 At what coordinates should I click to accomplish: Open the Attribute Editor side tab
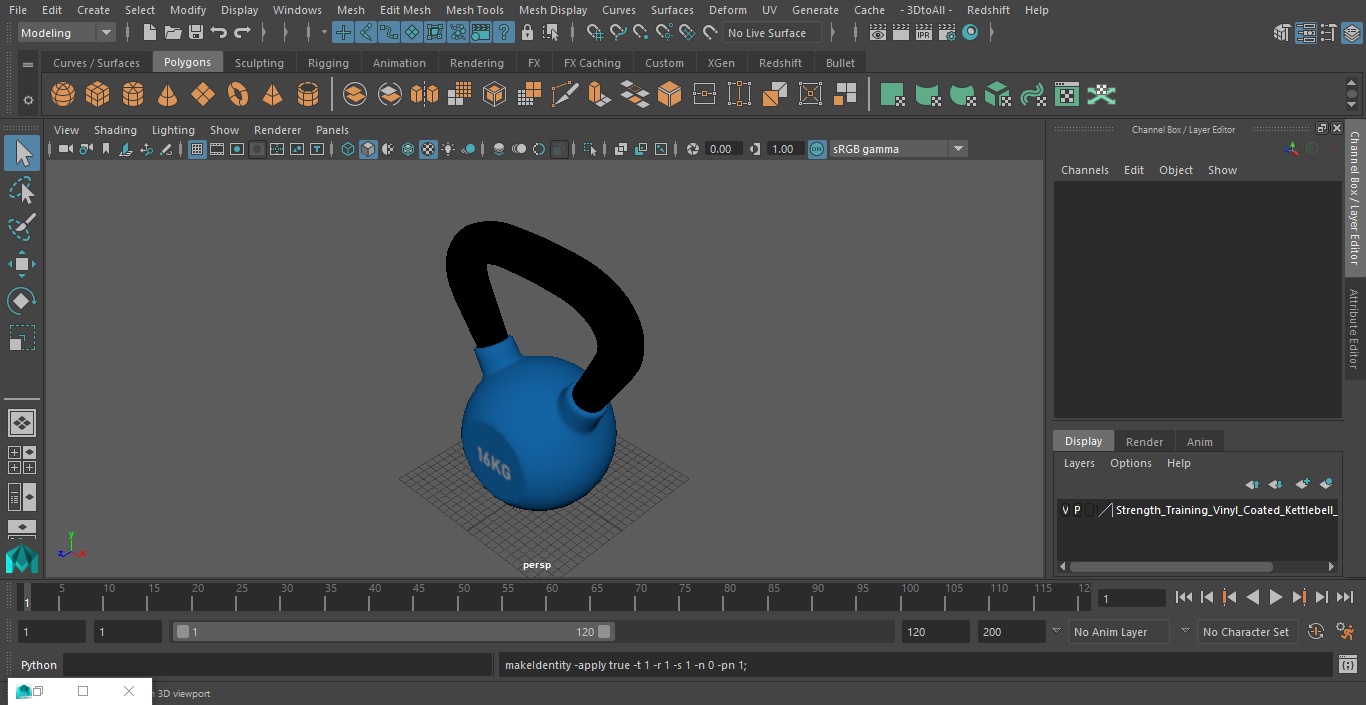coord(1354,329)
